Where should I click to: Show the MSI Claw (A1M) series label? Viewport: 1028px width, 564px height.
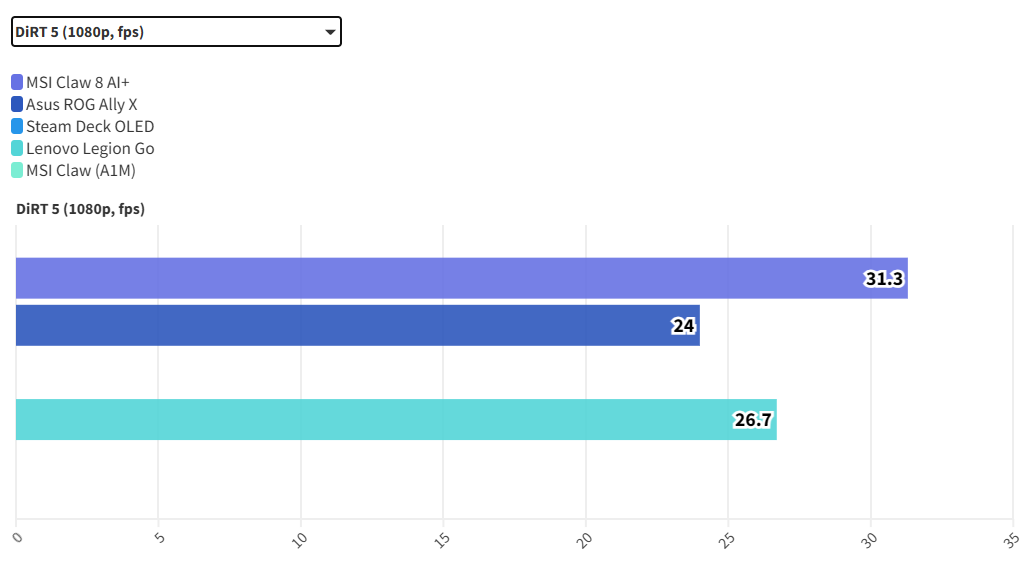tap(81, 170)
